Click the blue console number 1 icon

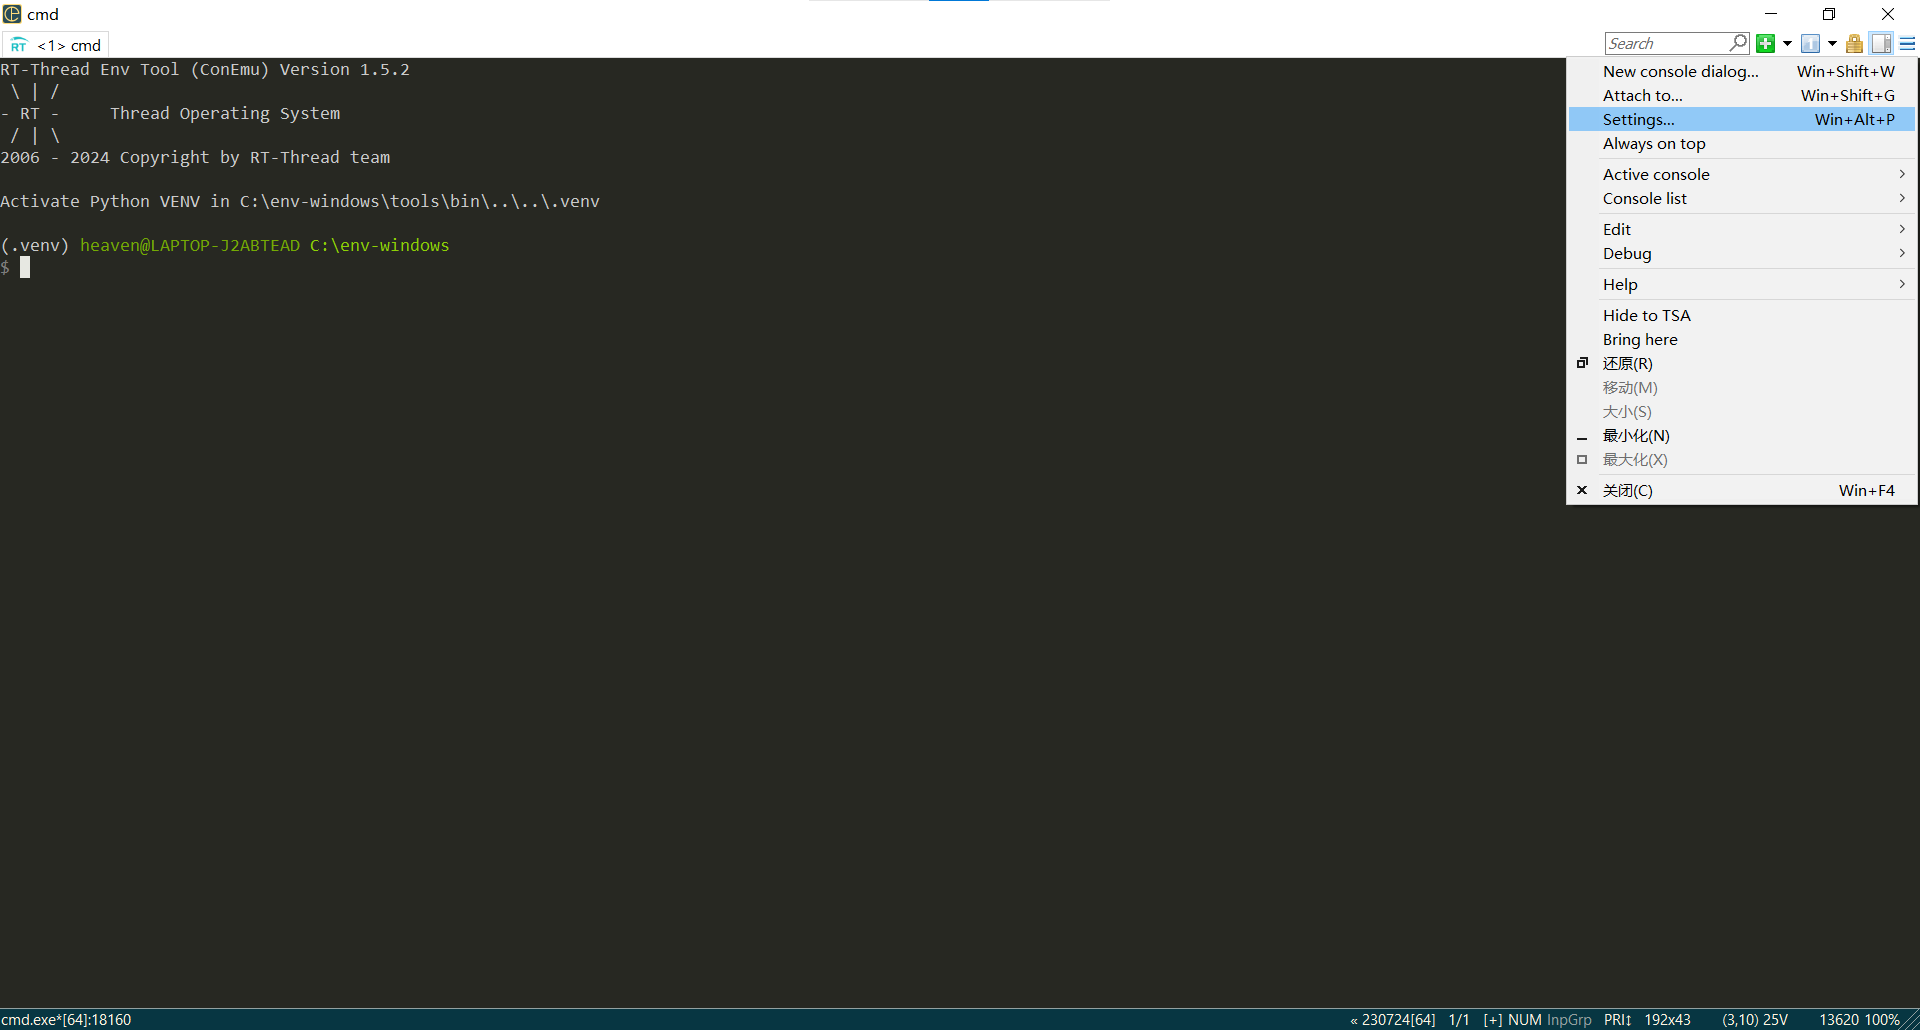pos(1811,43)
